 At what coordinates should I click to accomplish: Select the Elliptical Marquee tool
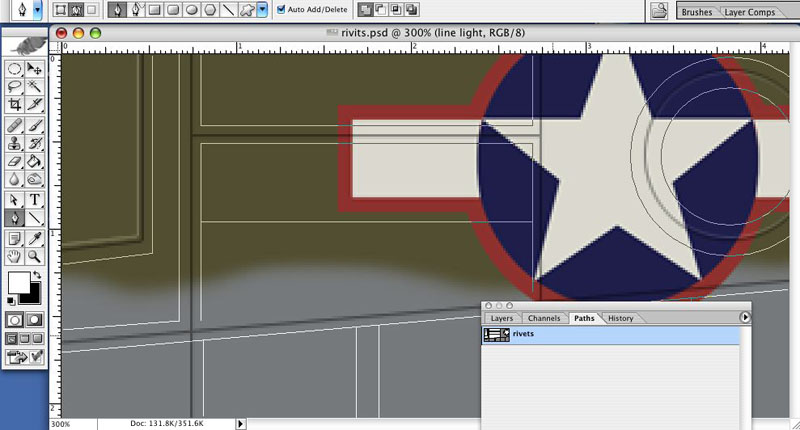[14, 68]
